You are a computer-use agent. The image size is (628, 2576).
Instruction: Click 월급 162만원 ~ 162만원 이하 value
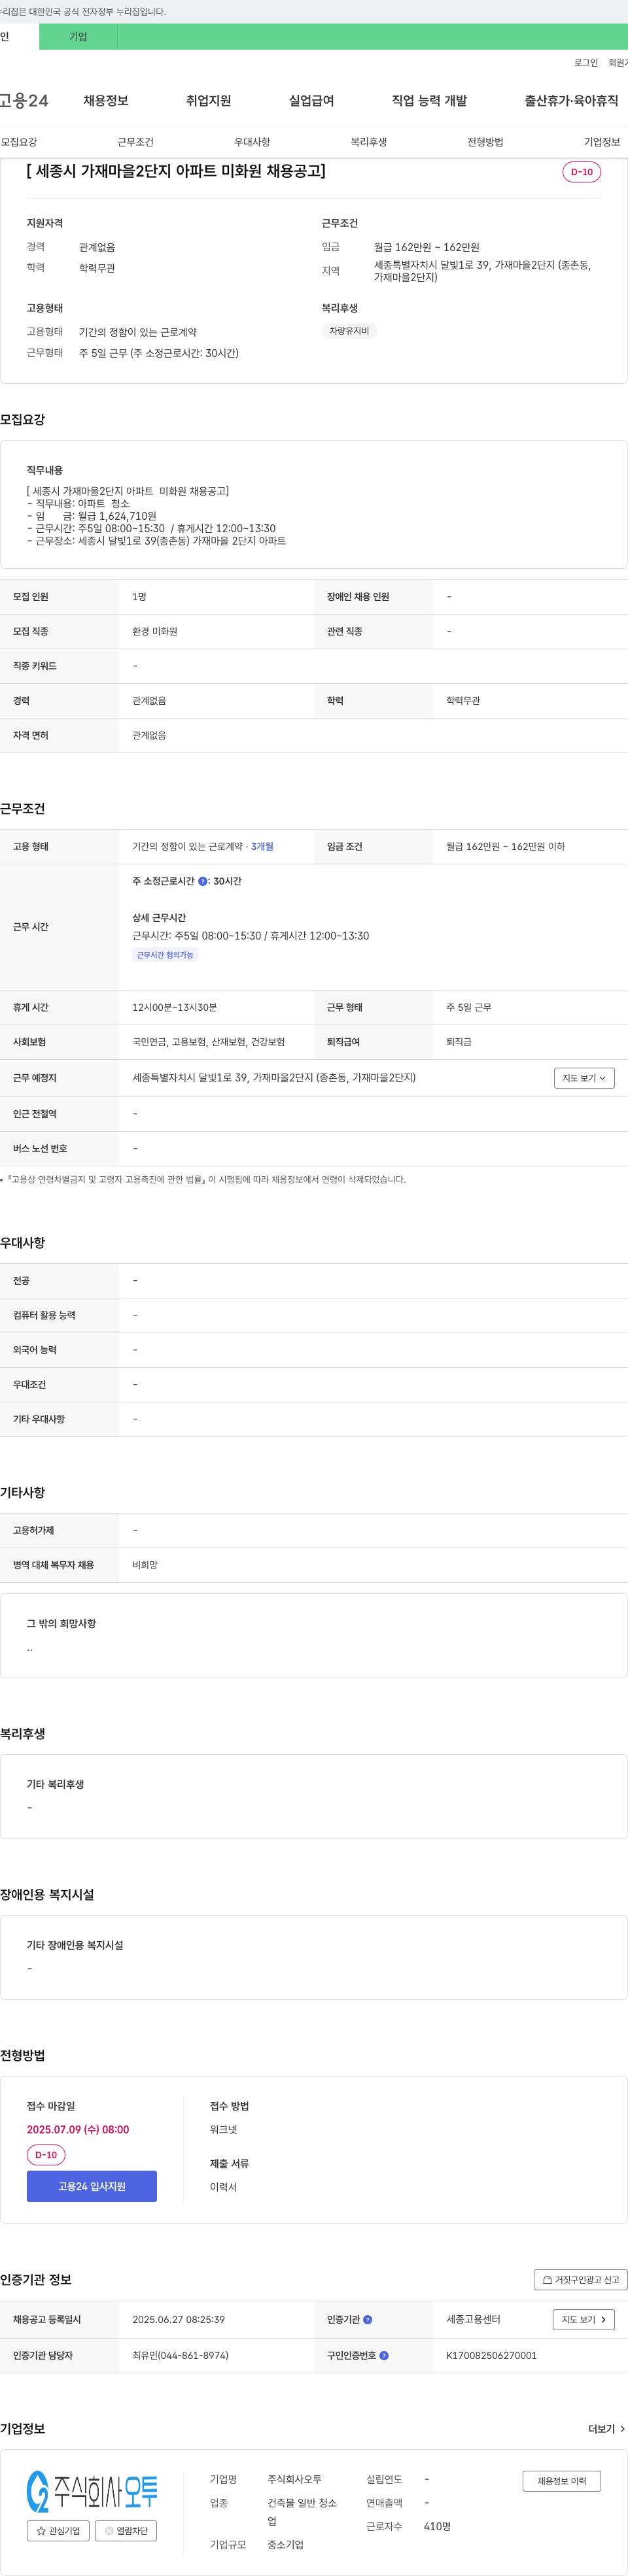pyautogui.click(x=505, y=847)
